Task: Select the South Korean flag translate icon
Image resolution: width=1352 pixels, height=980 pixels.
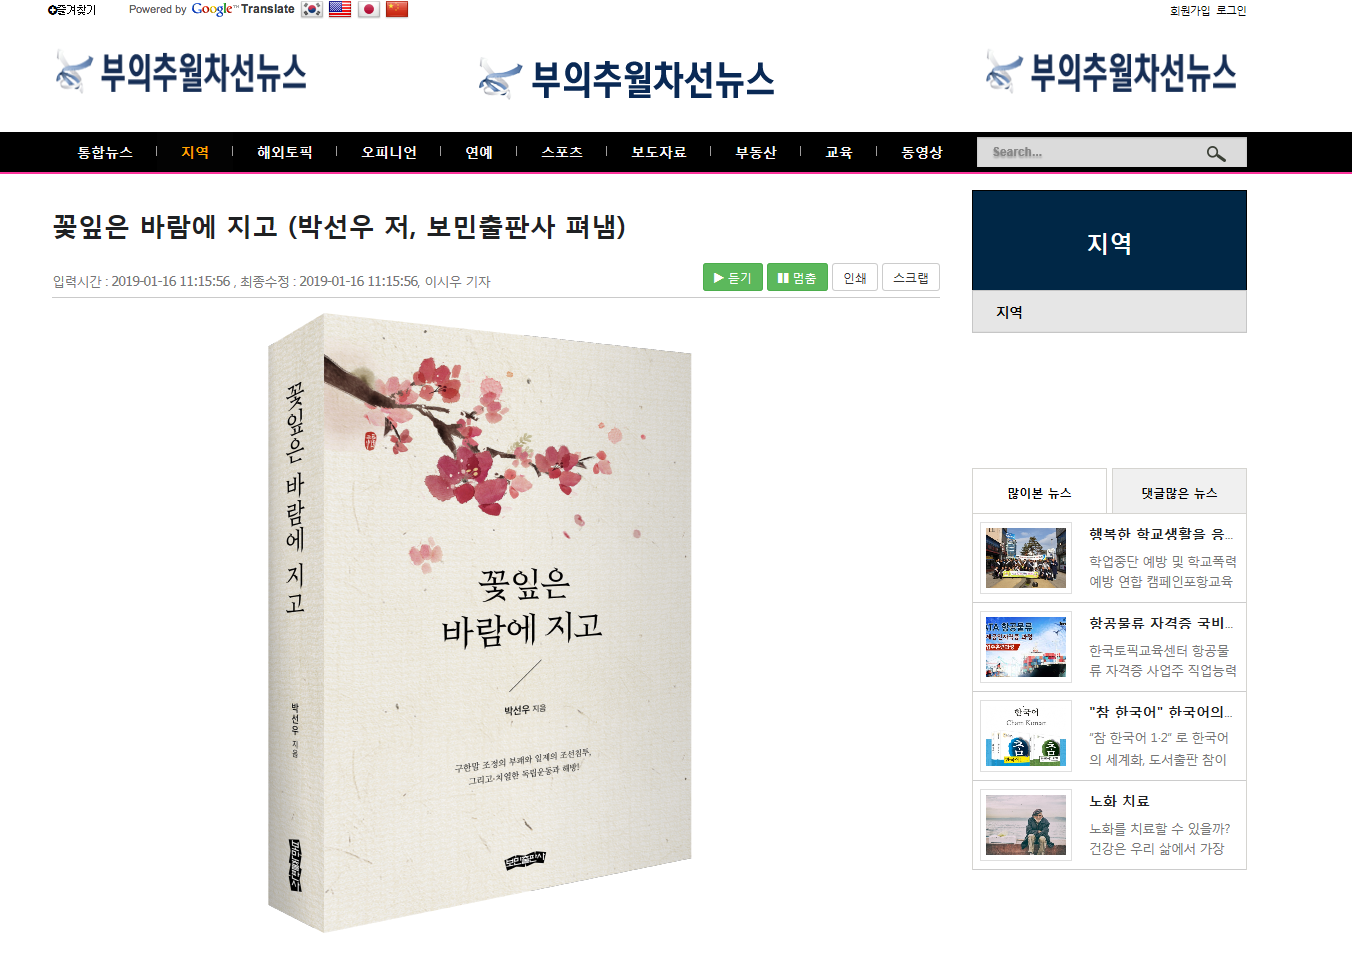Action: pos(312,9)
